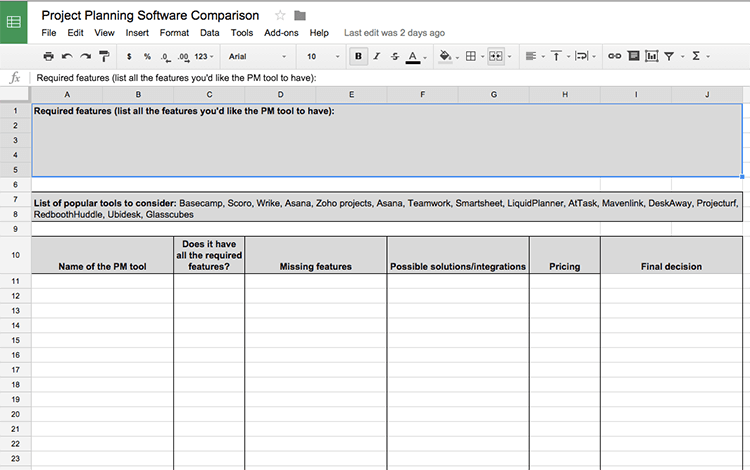The width and height of the screenshot is (750, 470).
Task: Click the Insert link chain icon
Action: tap(615, 56)
